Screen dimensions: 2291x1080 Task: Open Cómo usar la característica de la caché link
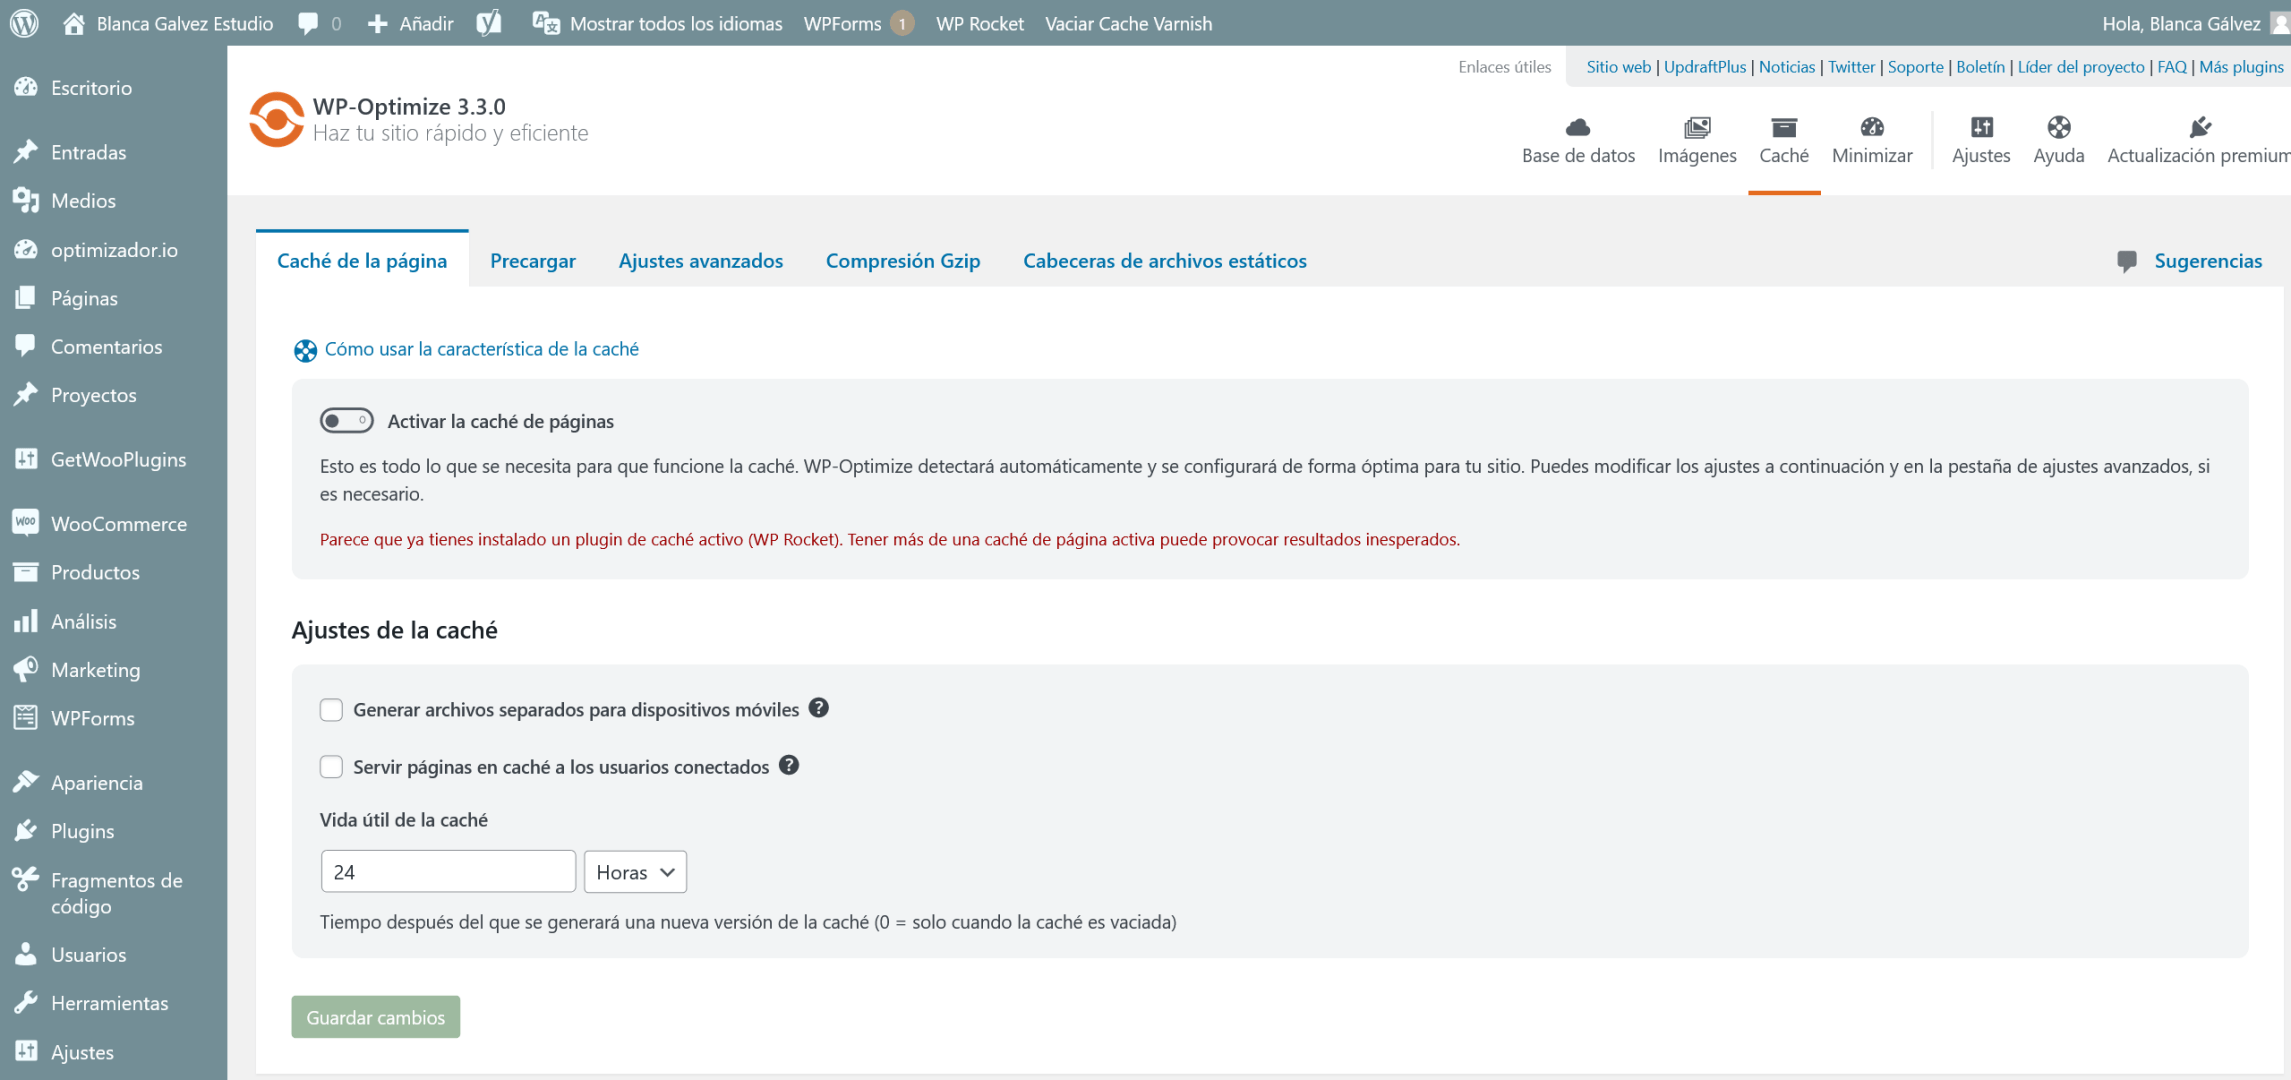click(482, 349)
